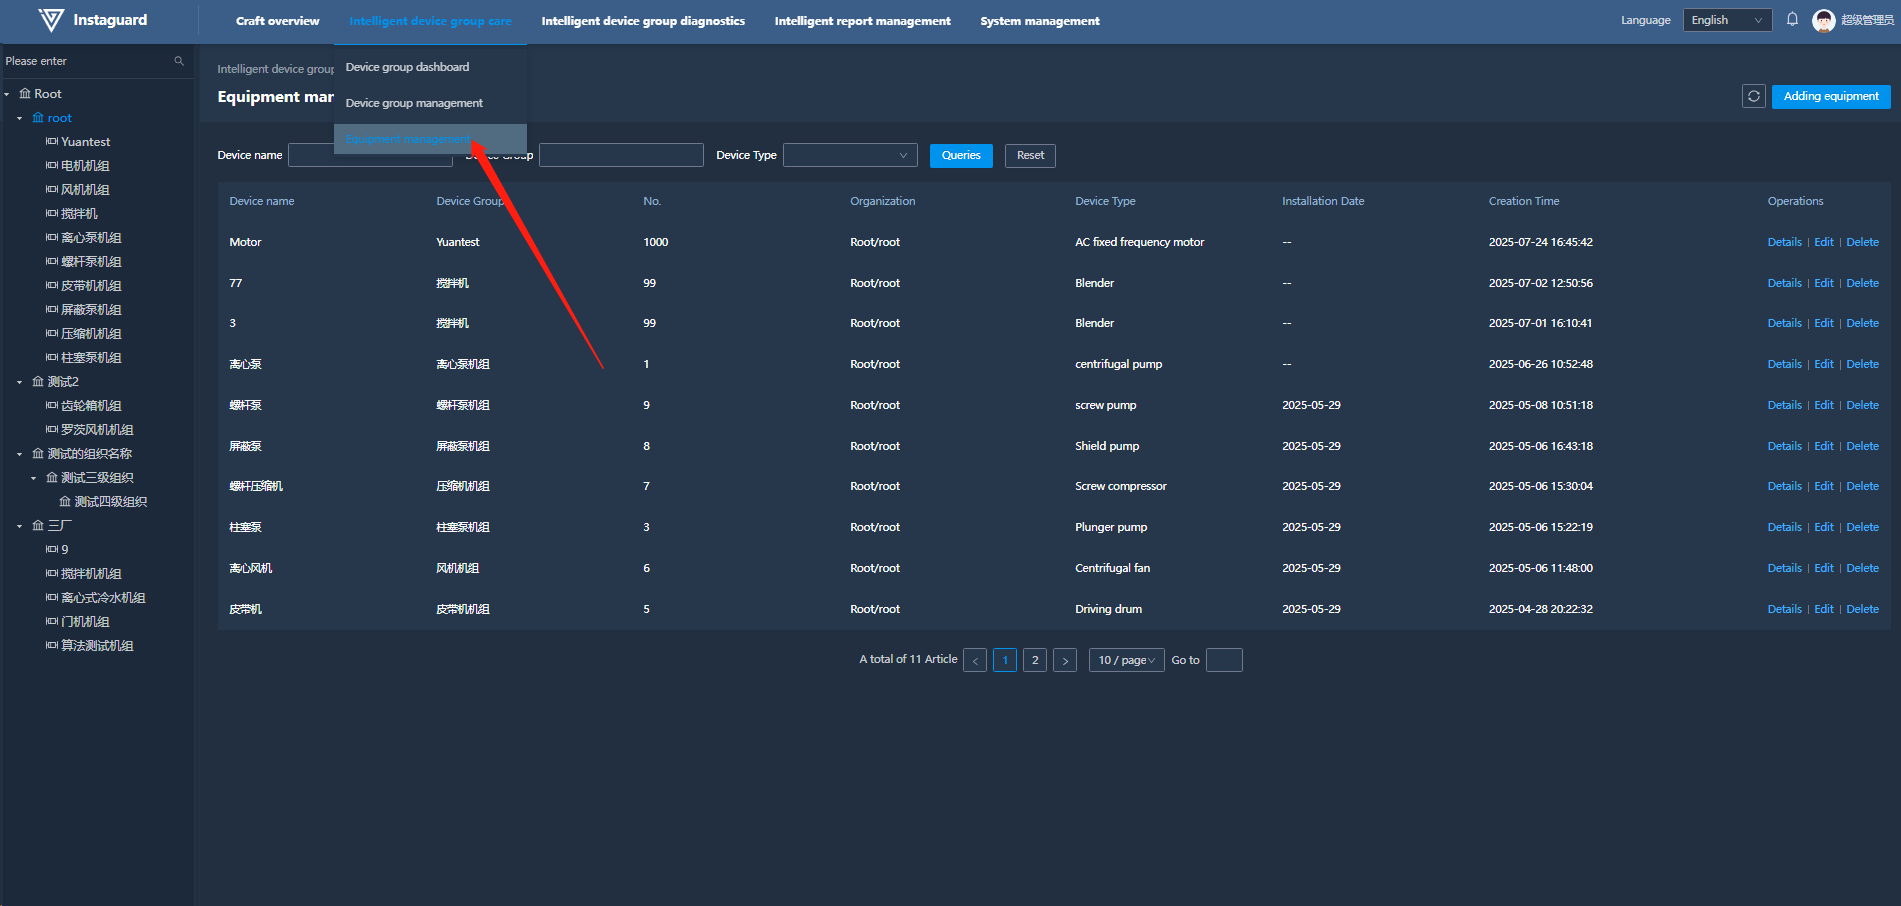The height and width of the screenshot is (906, 1901).
Task: Open the 10 / page size dropdown
Action: tap(1126, 660)
